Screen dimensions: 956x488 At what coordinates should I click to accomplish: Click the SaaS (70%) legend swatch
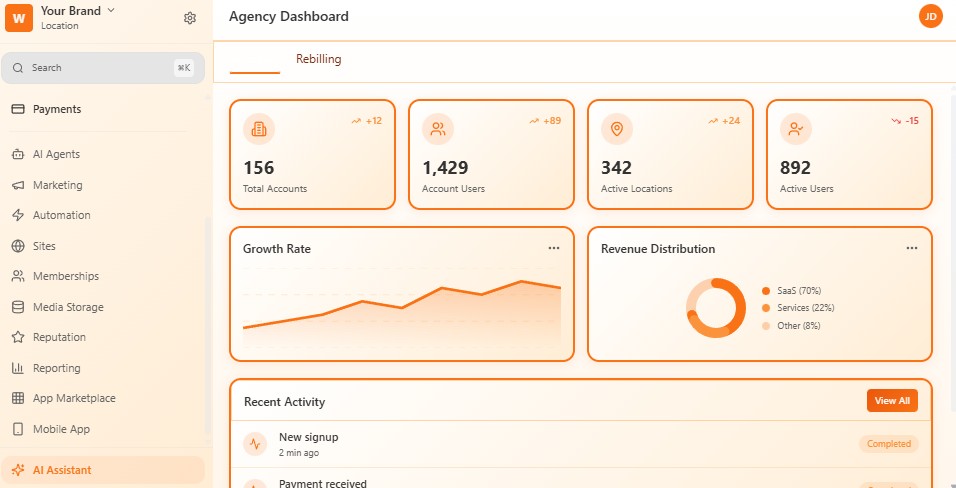[x=766, y=291]
